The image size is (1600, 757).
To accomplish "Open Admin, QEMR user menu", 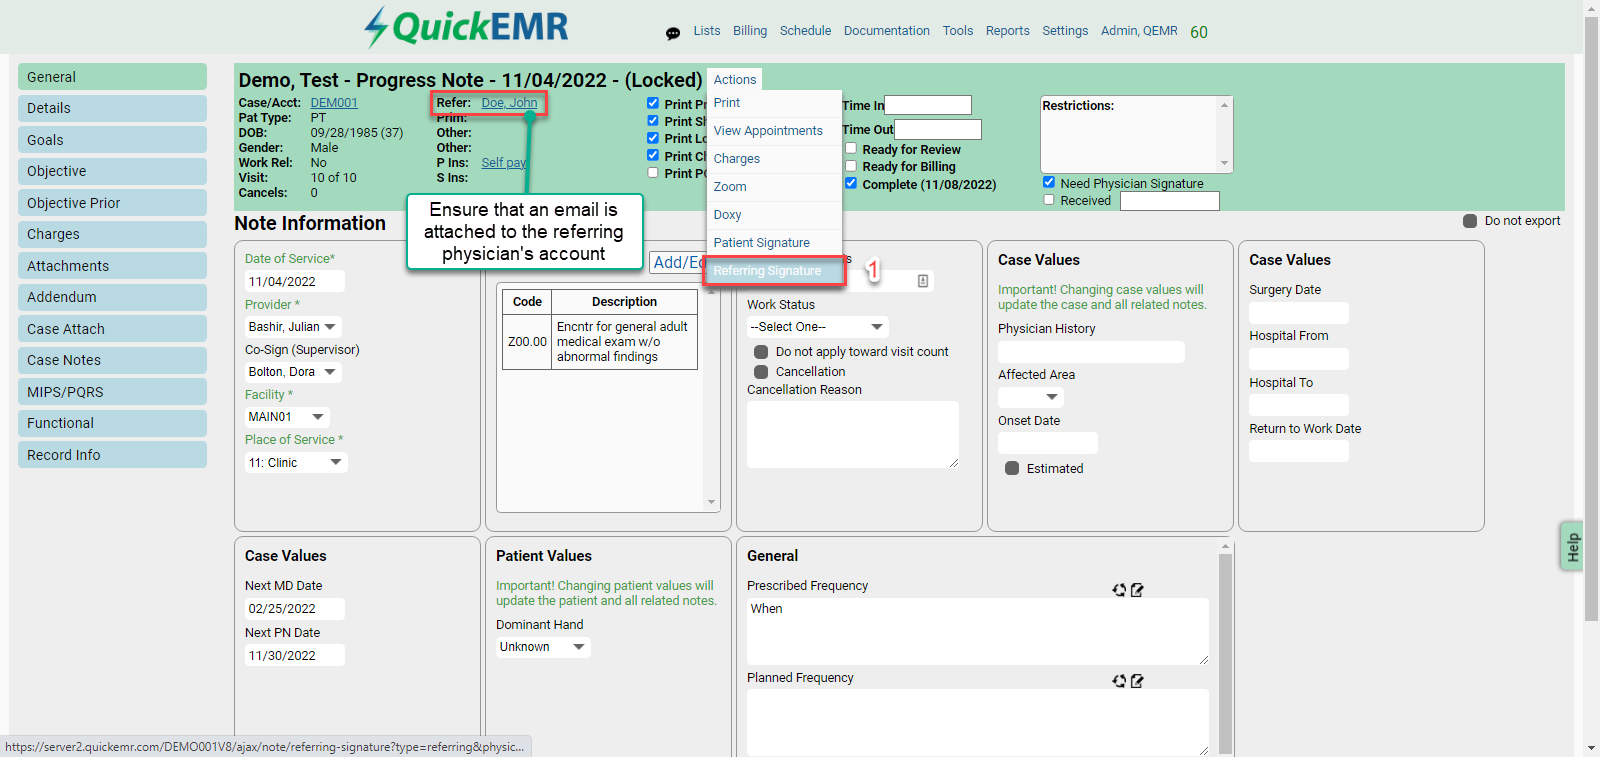I will (1139, 31).
